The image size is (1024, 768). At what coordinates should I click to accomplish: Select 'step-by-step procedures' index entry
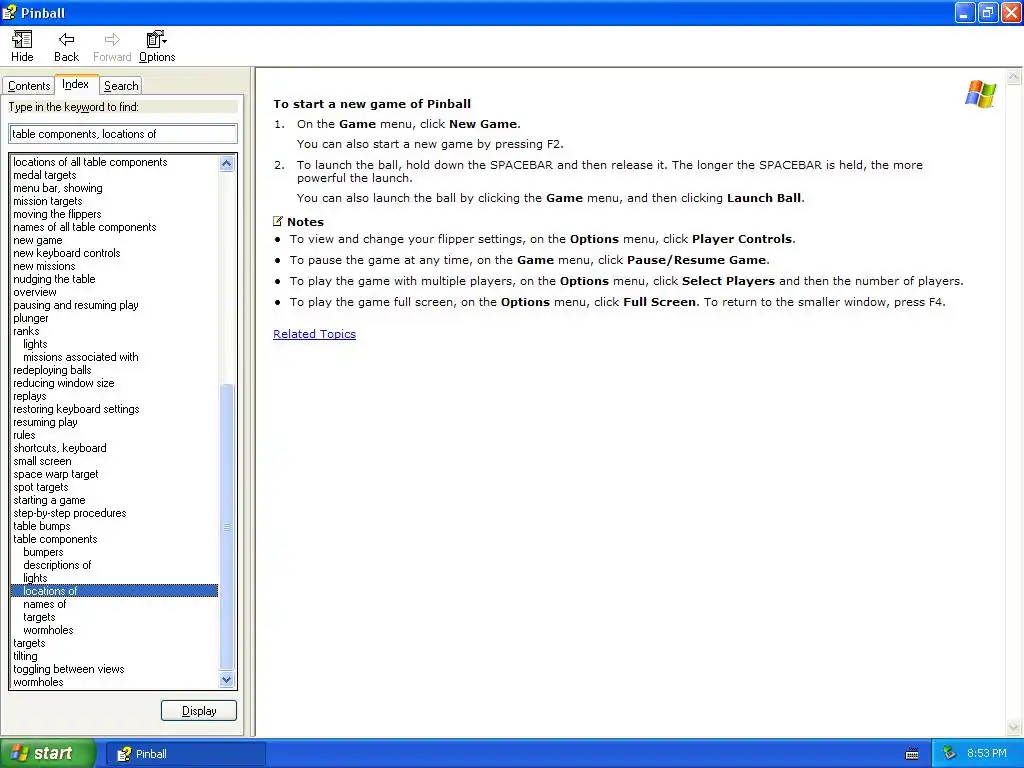[x=69, y=513]
